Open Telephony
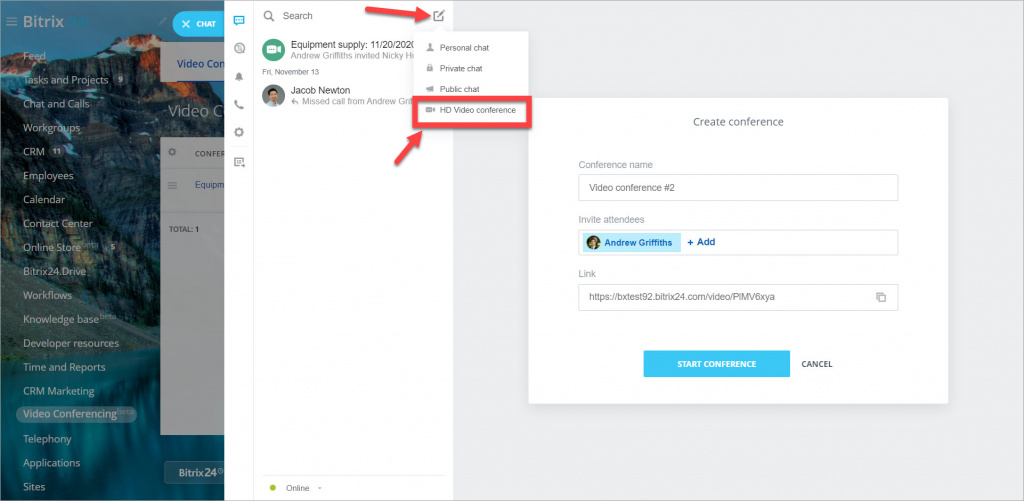 [47, 439]
